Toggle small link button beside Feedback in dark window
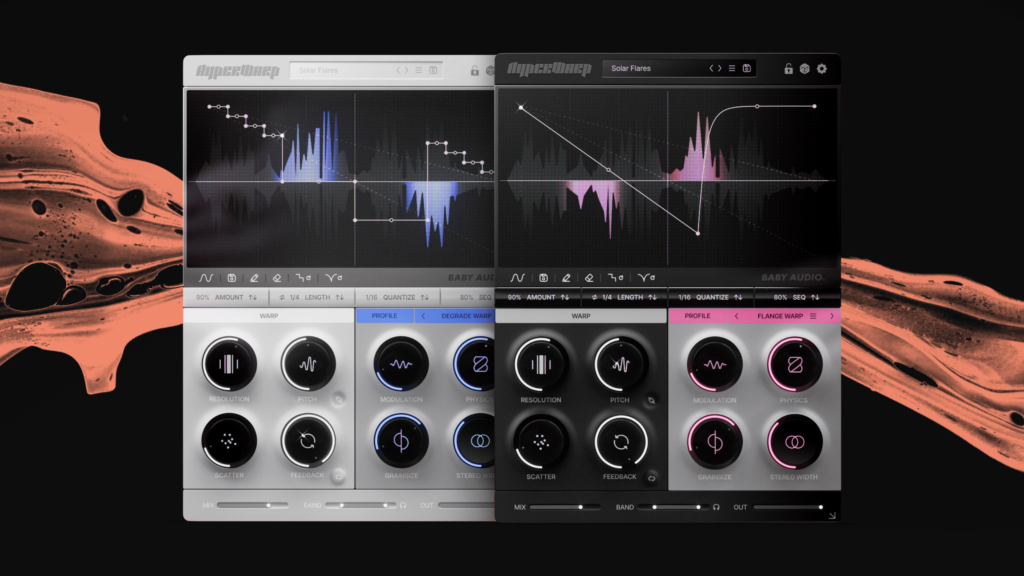The height and width of the screenshot is (576, 1024). [651, 478]
